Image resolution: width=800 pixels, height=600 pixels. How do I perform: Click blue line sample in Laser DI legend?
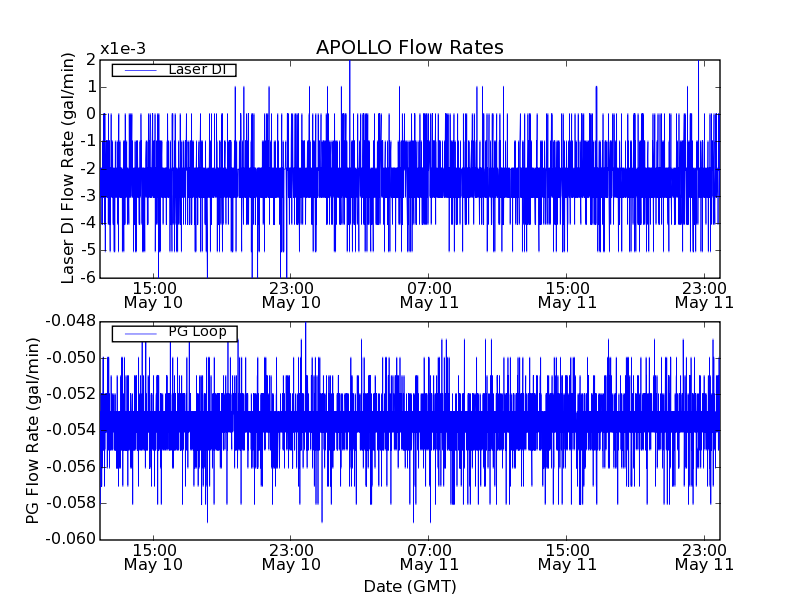[139, 70]
